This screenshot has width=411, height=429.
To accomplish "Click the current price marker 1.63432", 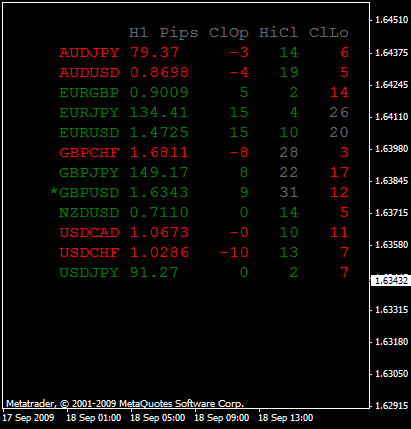I will (x=391, y=281).
